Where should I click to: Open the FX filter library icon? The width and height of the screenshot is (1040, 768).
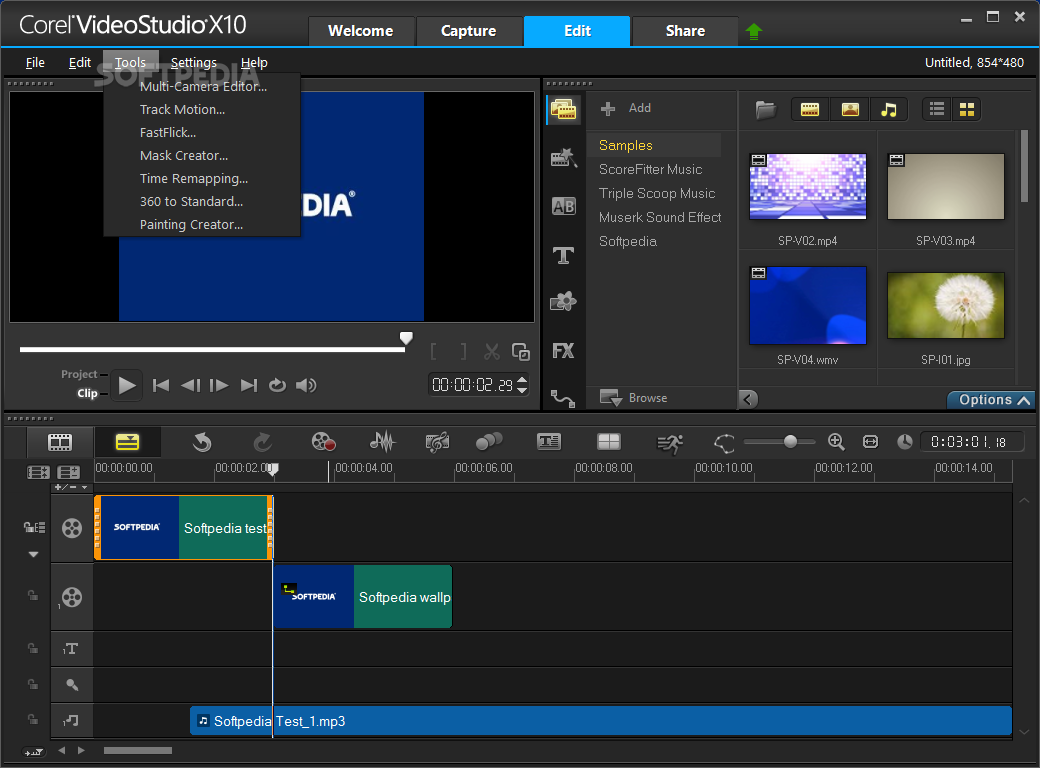click(564, 350)
